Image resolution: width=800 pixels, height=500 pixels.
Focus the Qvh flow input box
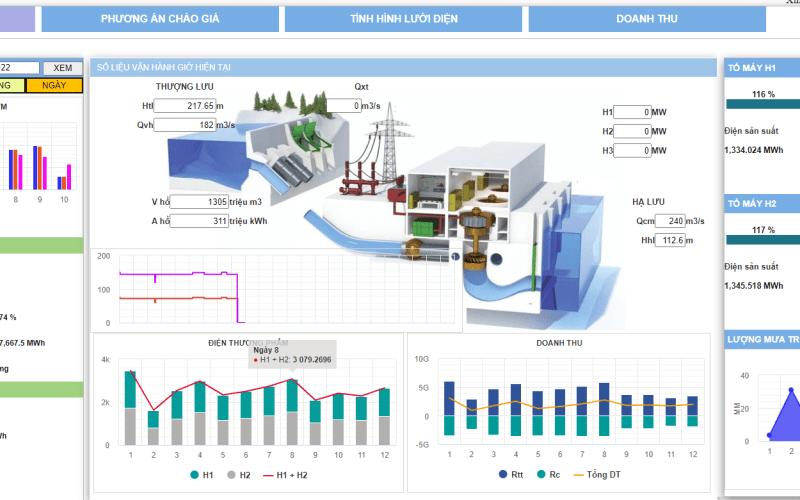point(185,125)
